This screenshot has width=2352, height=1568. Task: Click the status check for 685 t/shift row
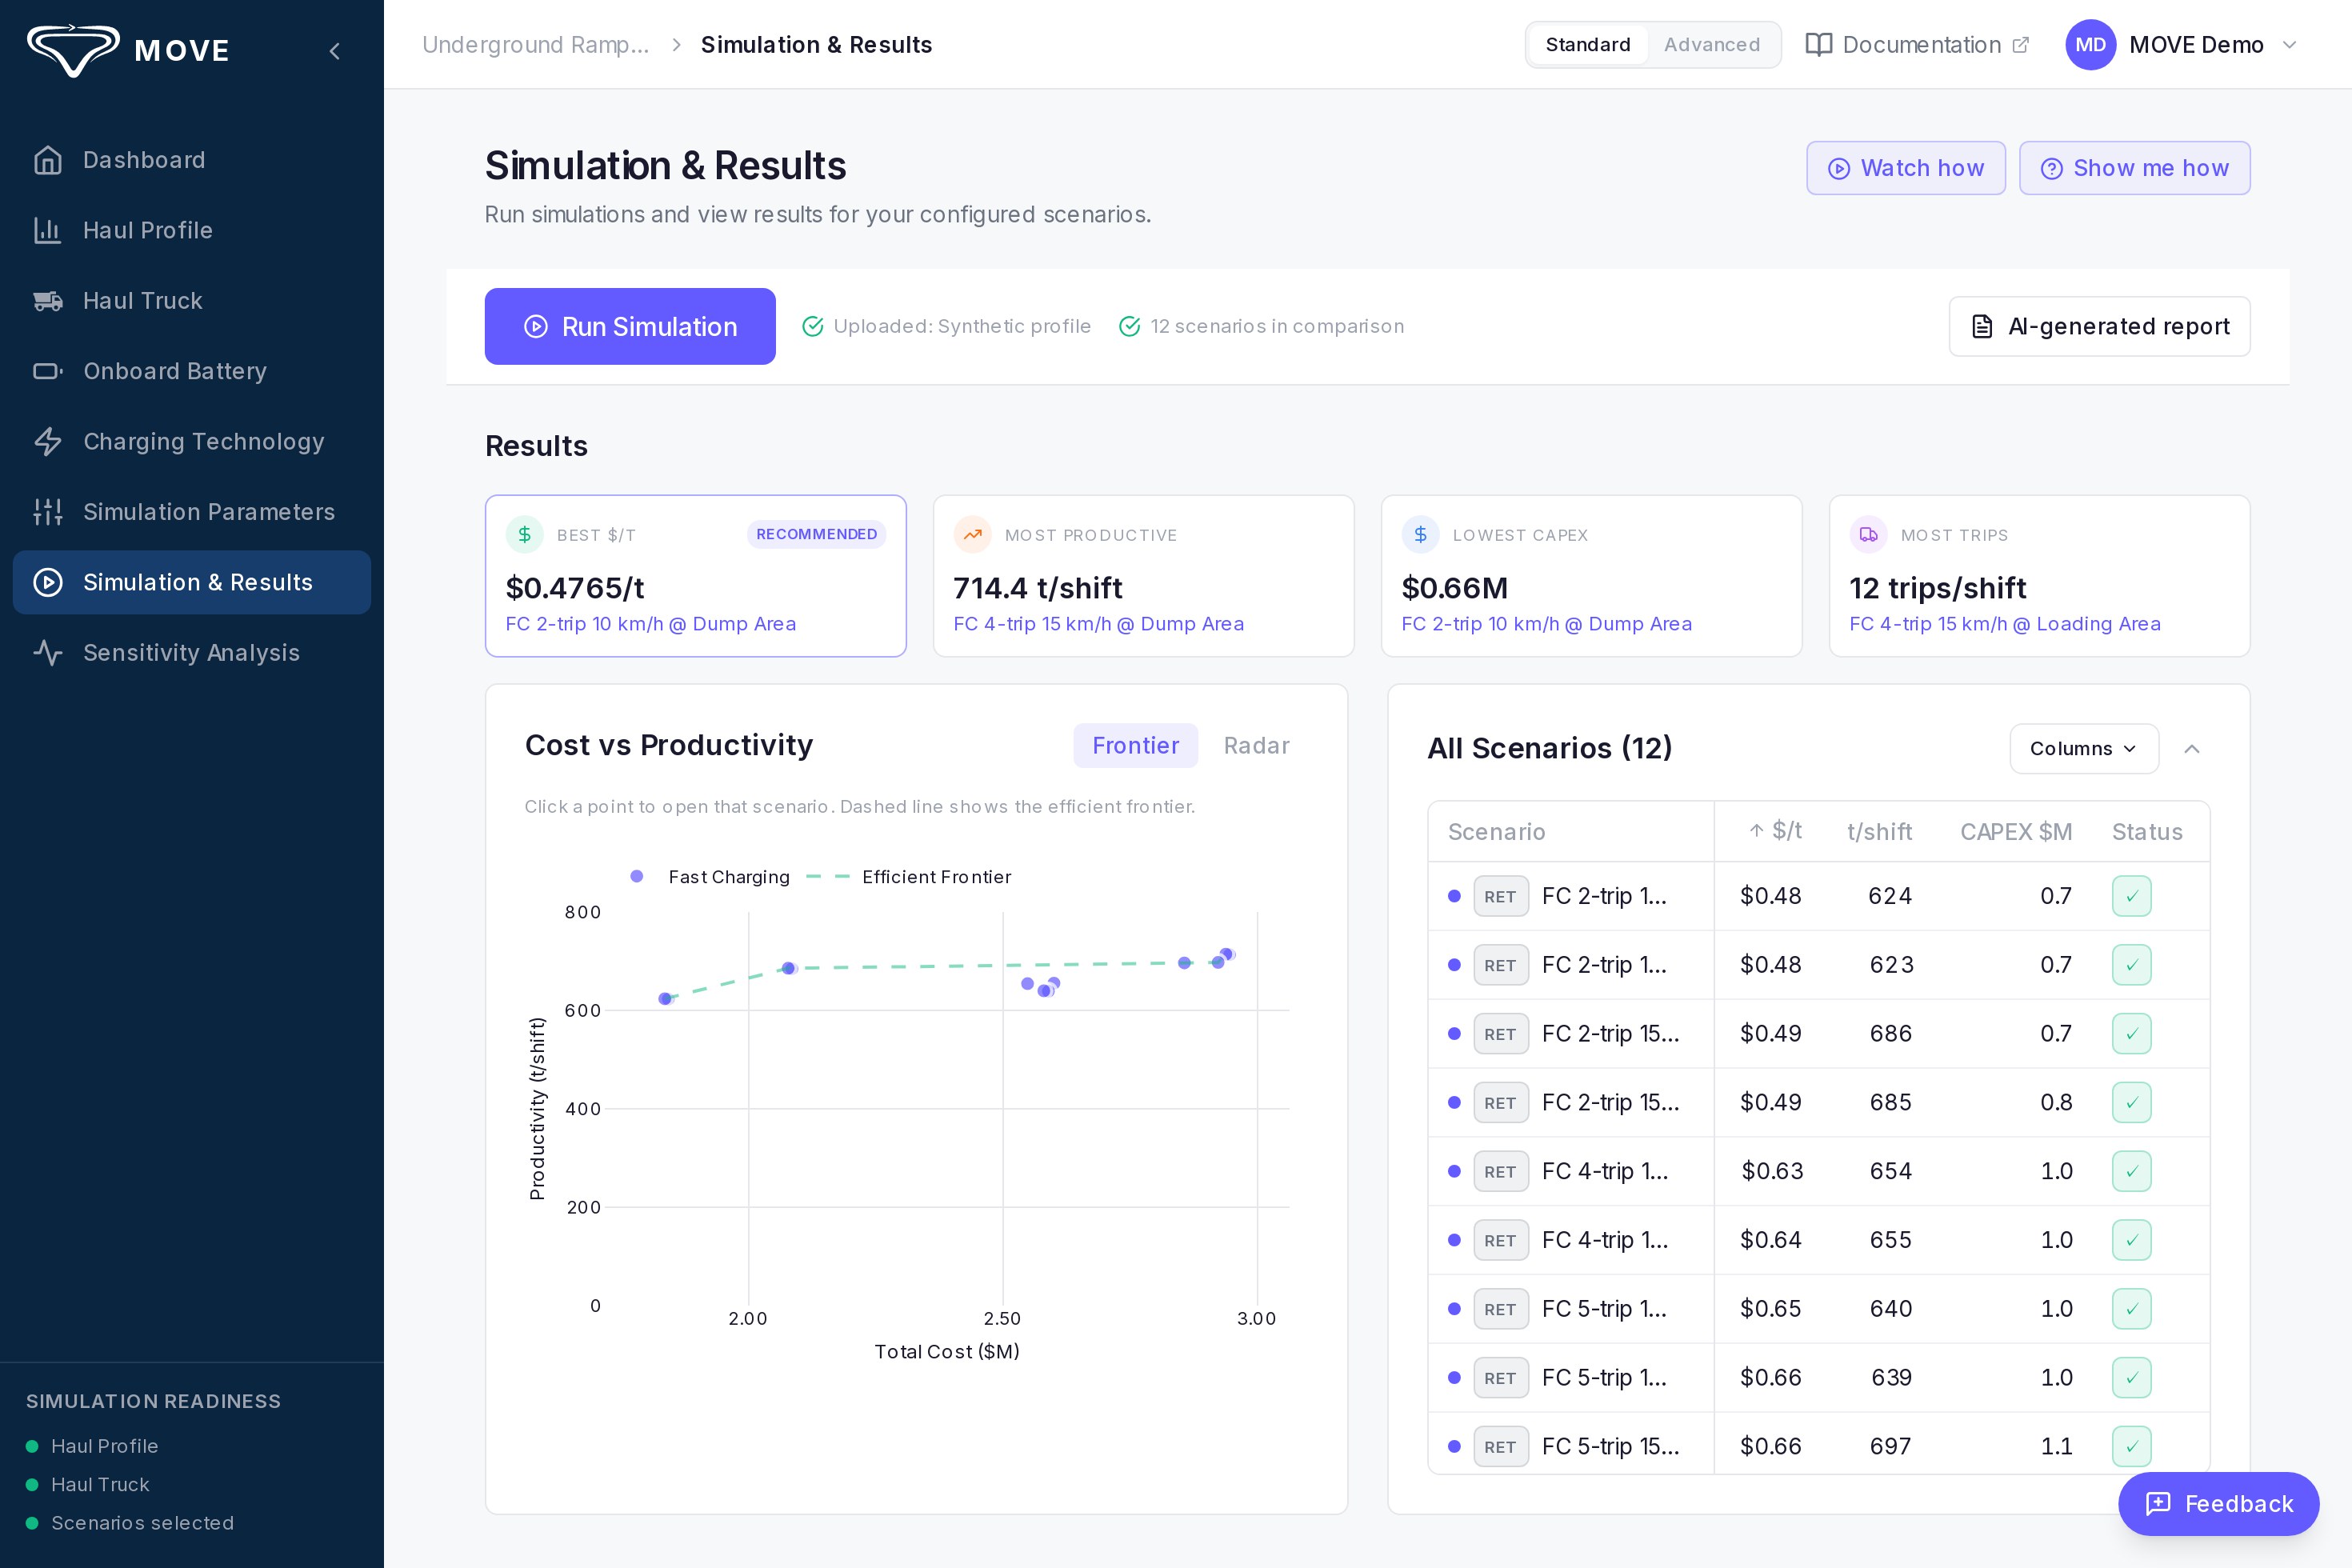click(2132, 1103)
